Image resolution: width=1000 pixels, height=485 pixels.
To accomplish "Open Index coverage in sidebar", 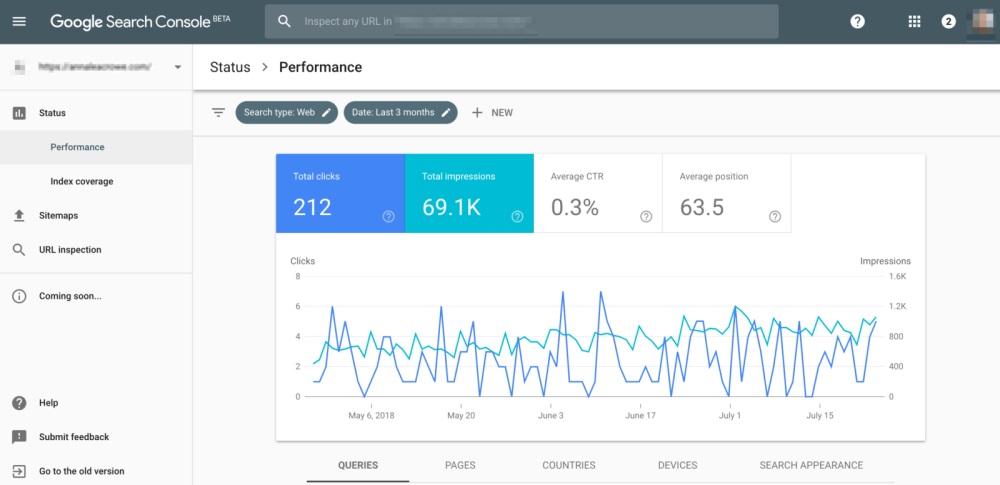I will (x=81, y=181).
